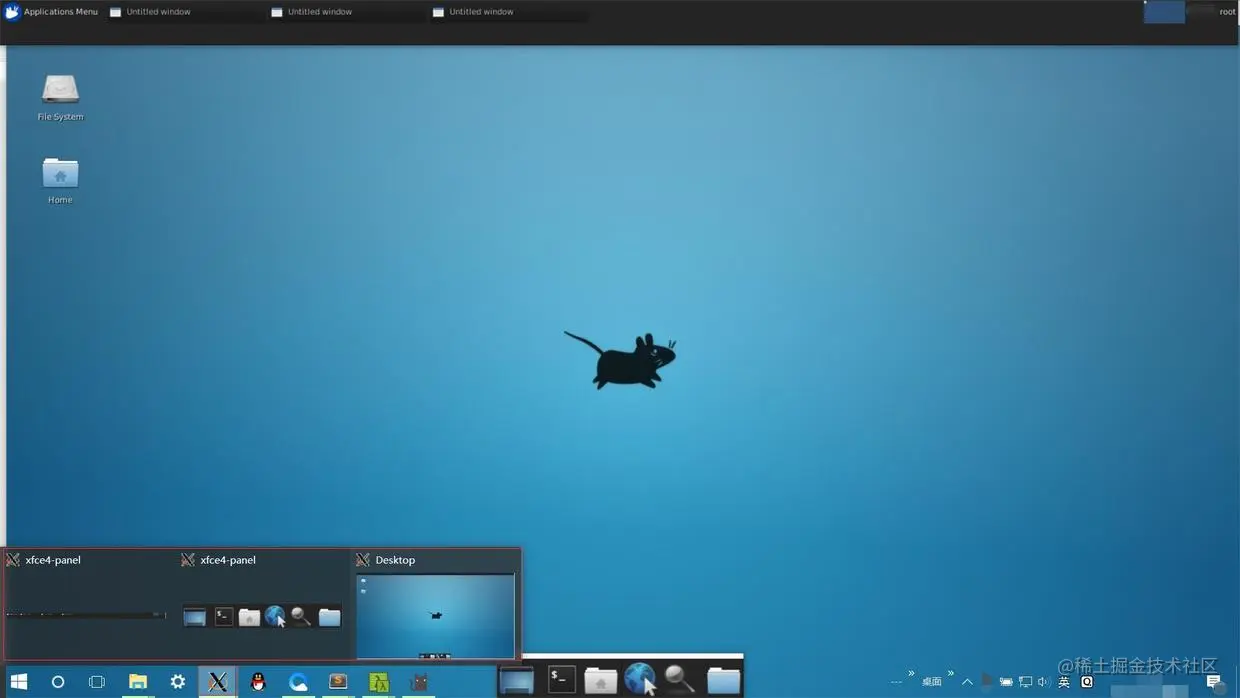Click the Windows Start button
Viewport: 1240px width, 698px height.
[18, 681]
